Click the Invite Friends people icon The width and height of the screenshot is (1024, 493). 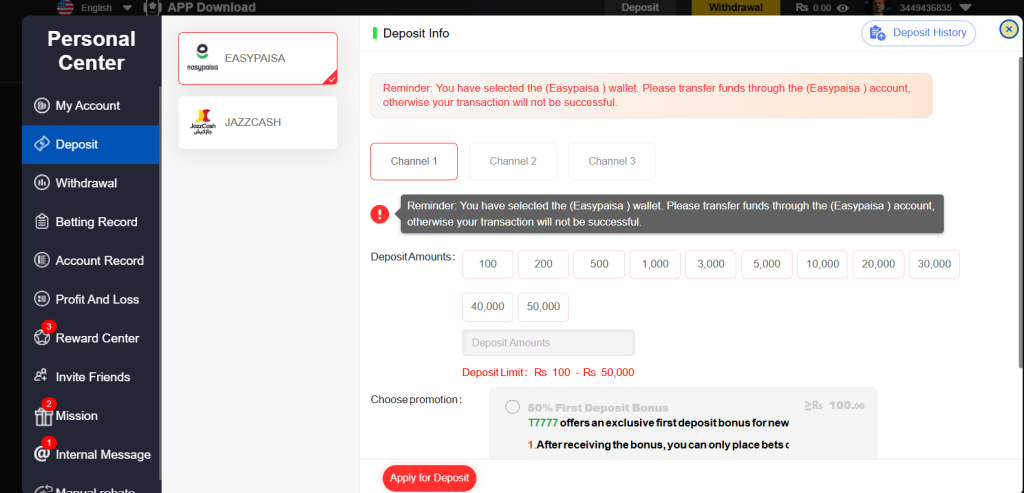point(42,376)
